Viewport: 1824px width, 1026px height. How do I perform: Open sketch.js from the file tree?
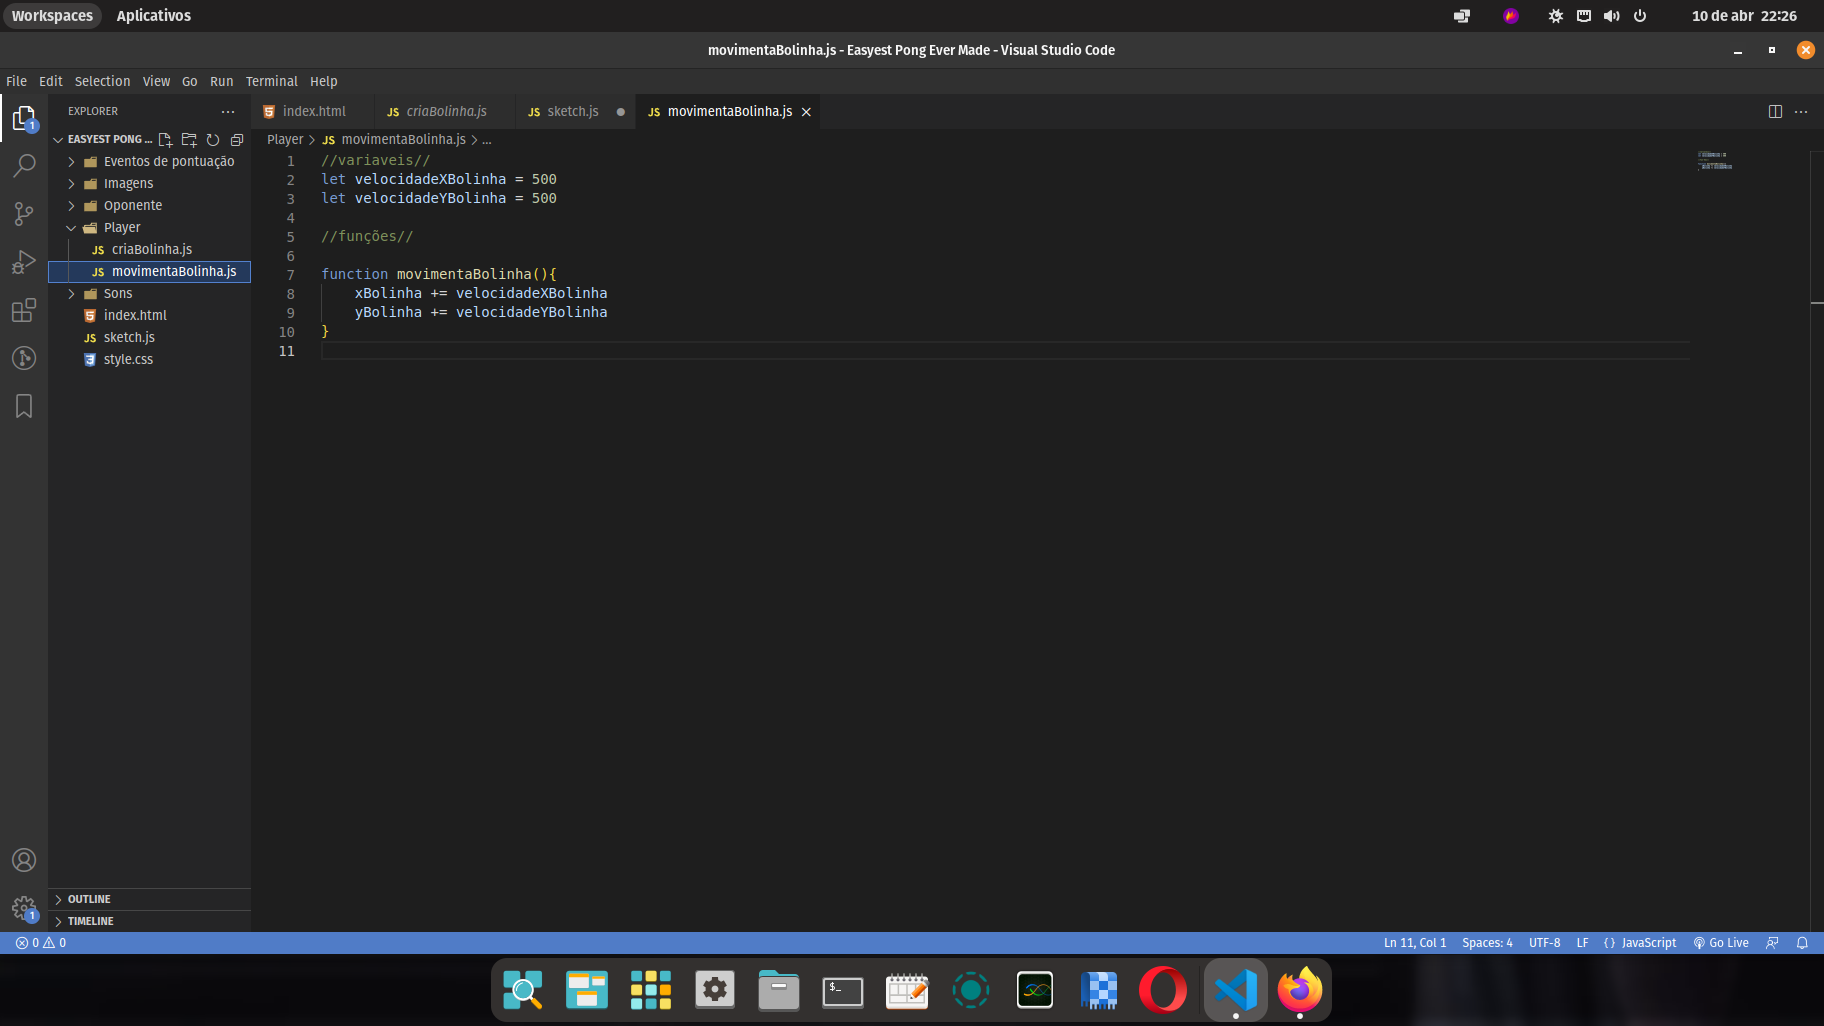150,338
